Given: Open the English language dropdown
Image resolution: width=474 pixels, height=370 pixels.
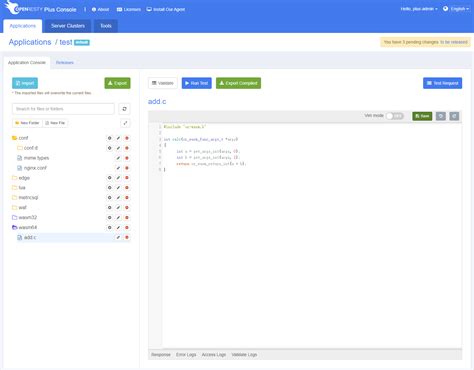Looking at the screenshot, I should (x=456, y=9).
